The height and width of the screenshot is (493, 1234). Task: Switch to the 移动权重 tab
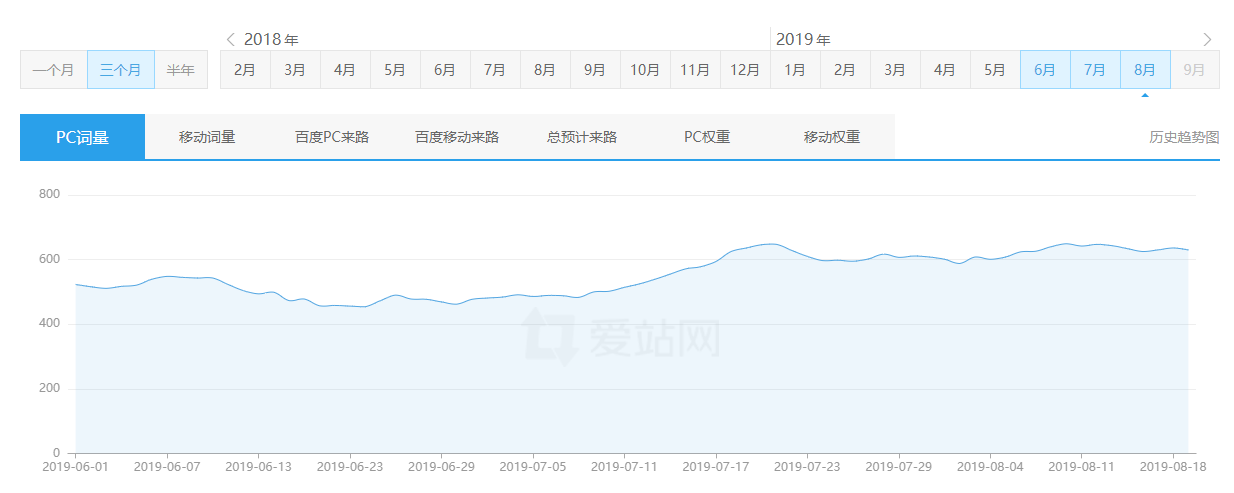832,137
